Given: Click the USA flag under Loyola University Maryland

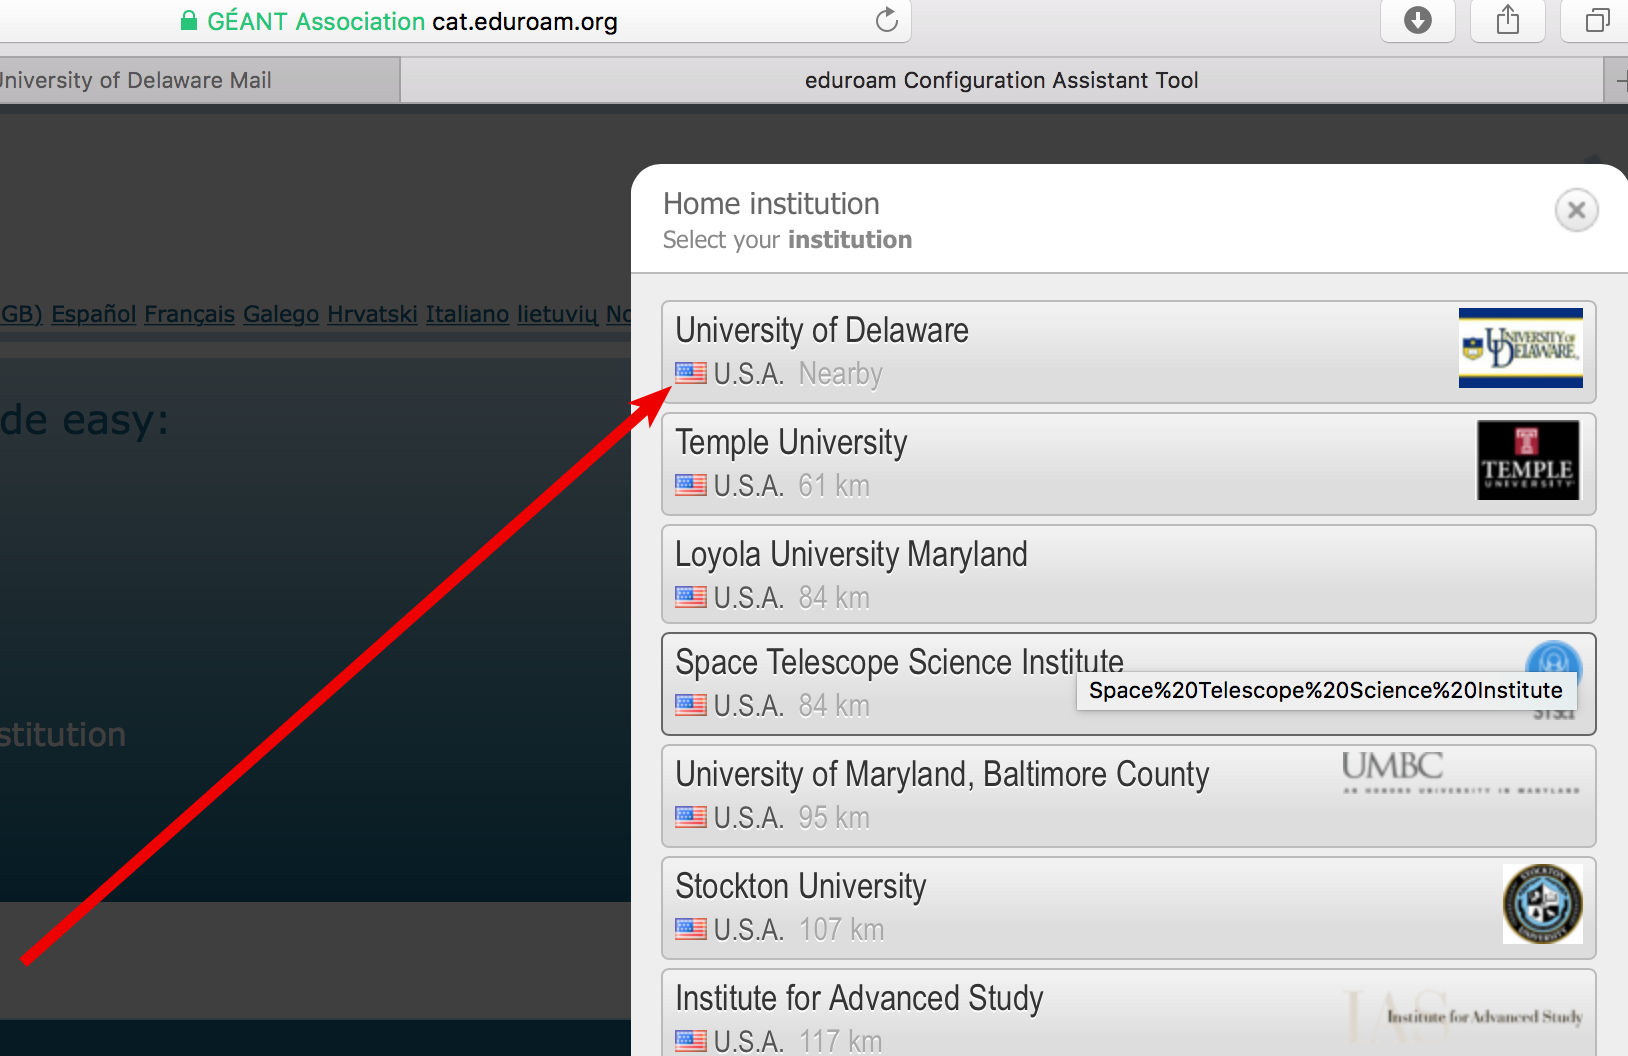Looking at the screenshot, I should click(x=690, y=597).
